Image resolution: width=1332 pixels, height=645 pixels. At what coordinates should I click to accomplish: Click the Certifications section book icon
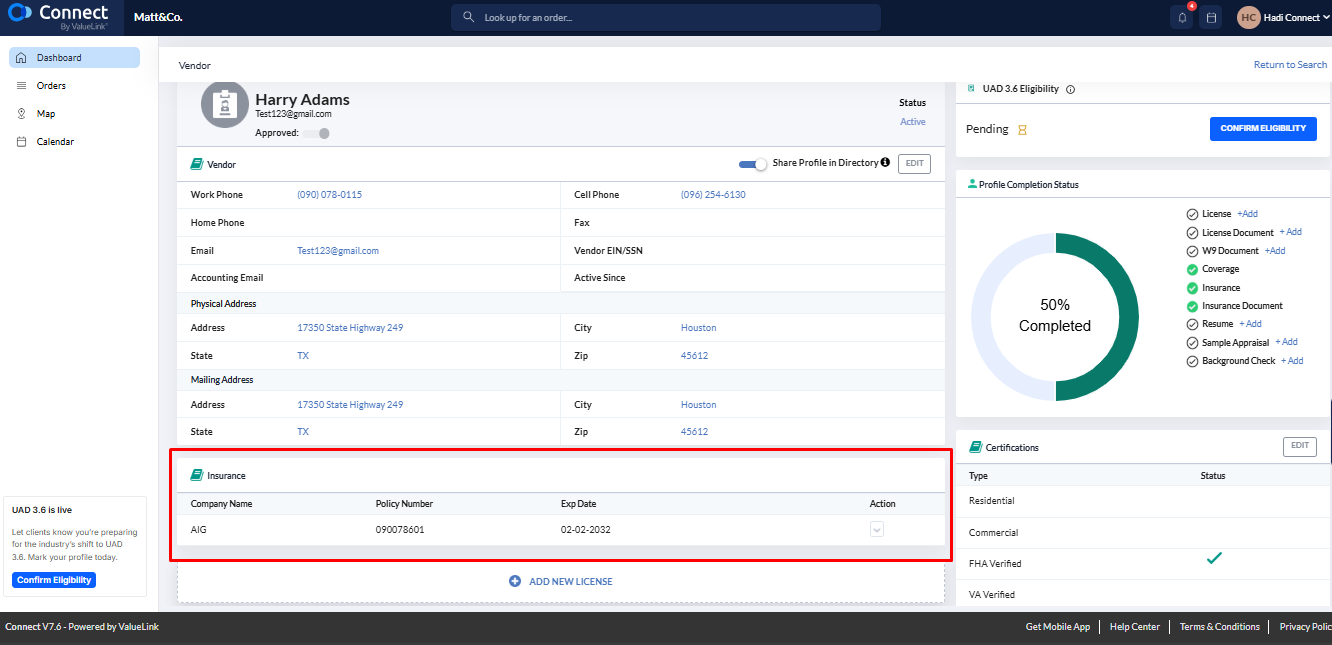tap(975, 447)
